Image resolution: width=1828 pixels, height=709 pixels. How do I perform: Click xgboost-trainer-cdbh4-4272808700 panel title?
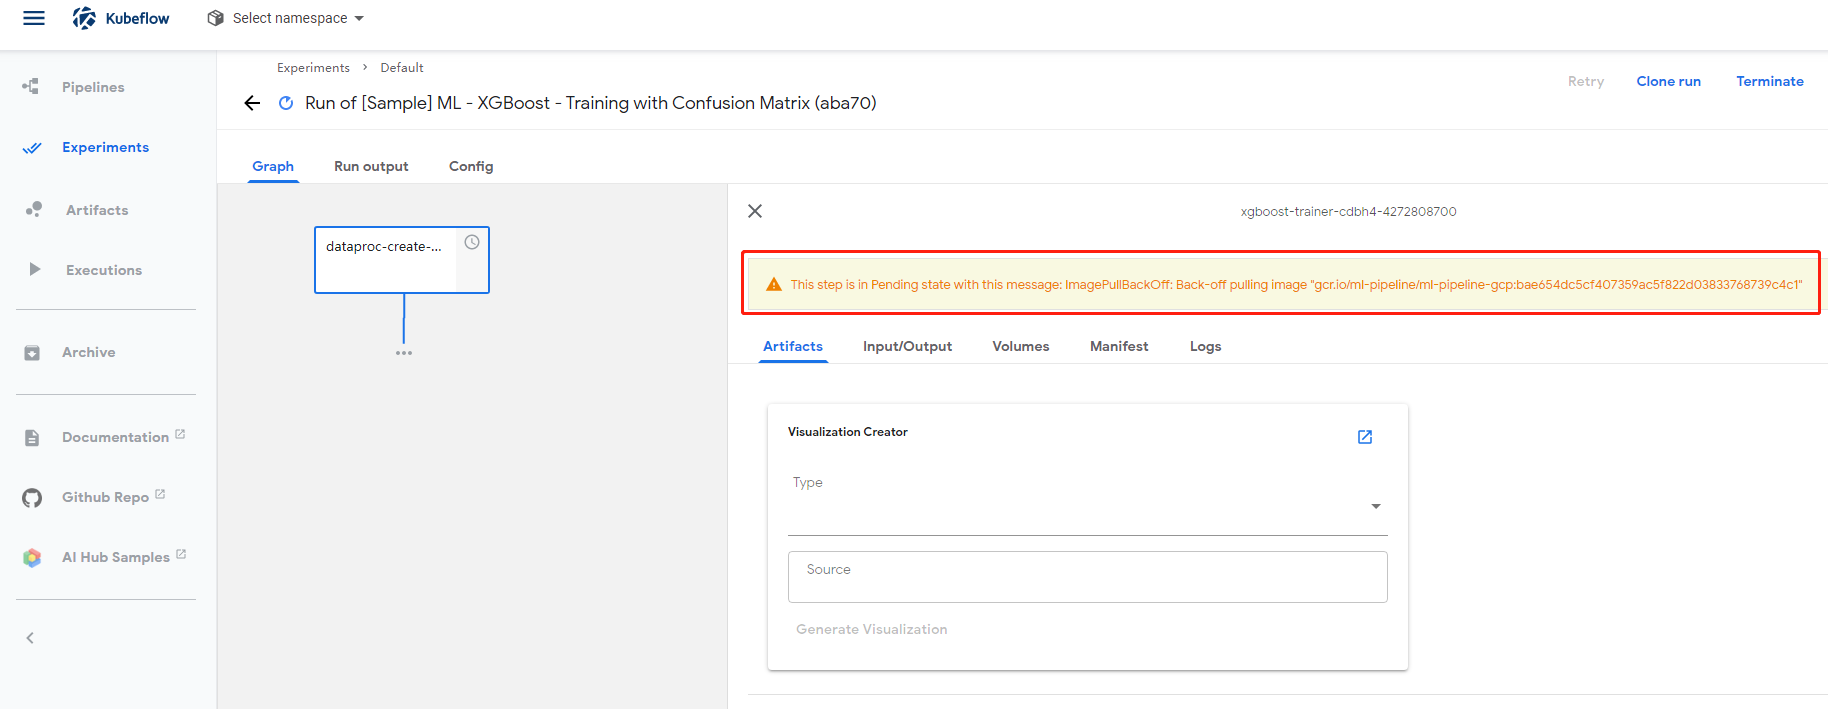(1348, 212)
